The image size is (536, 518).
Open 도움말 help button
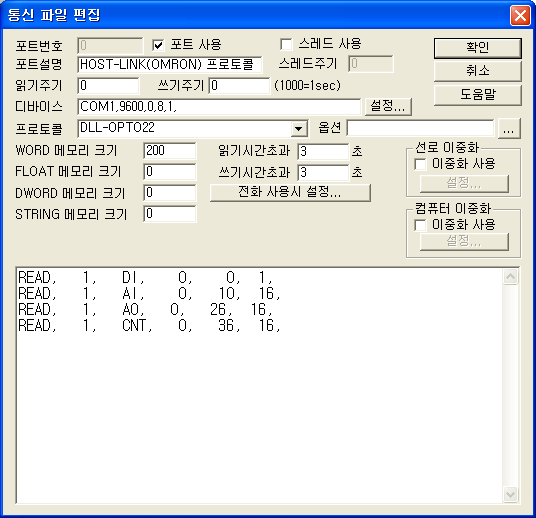[478, 95]
